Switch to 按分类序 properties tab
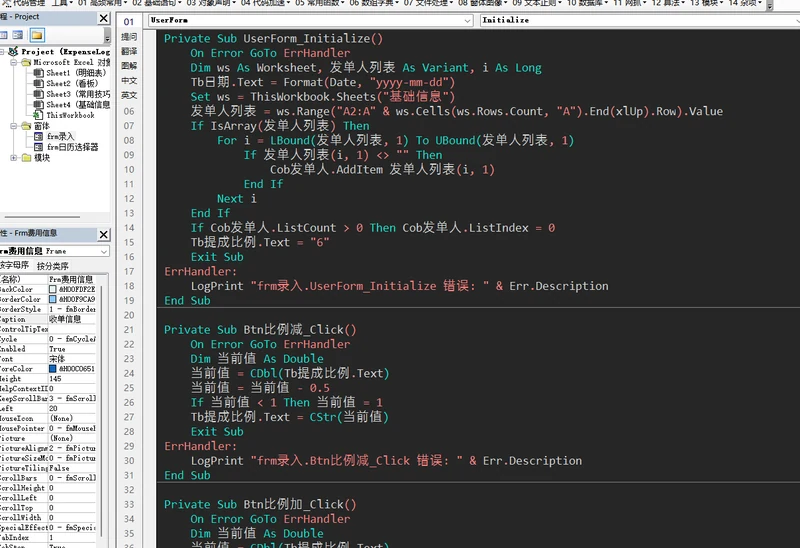This screenshot has width=800, height=548. [x=53, y=266]
